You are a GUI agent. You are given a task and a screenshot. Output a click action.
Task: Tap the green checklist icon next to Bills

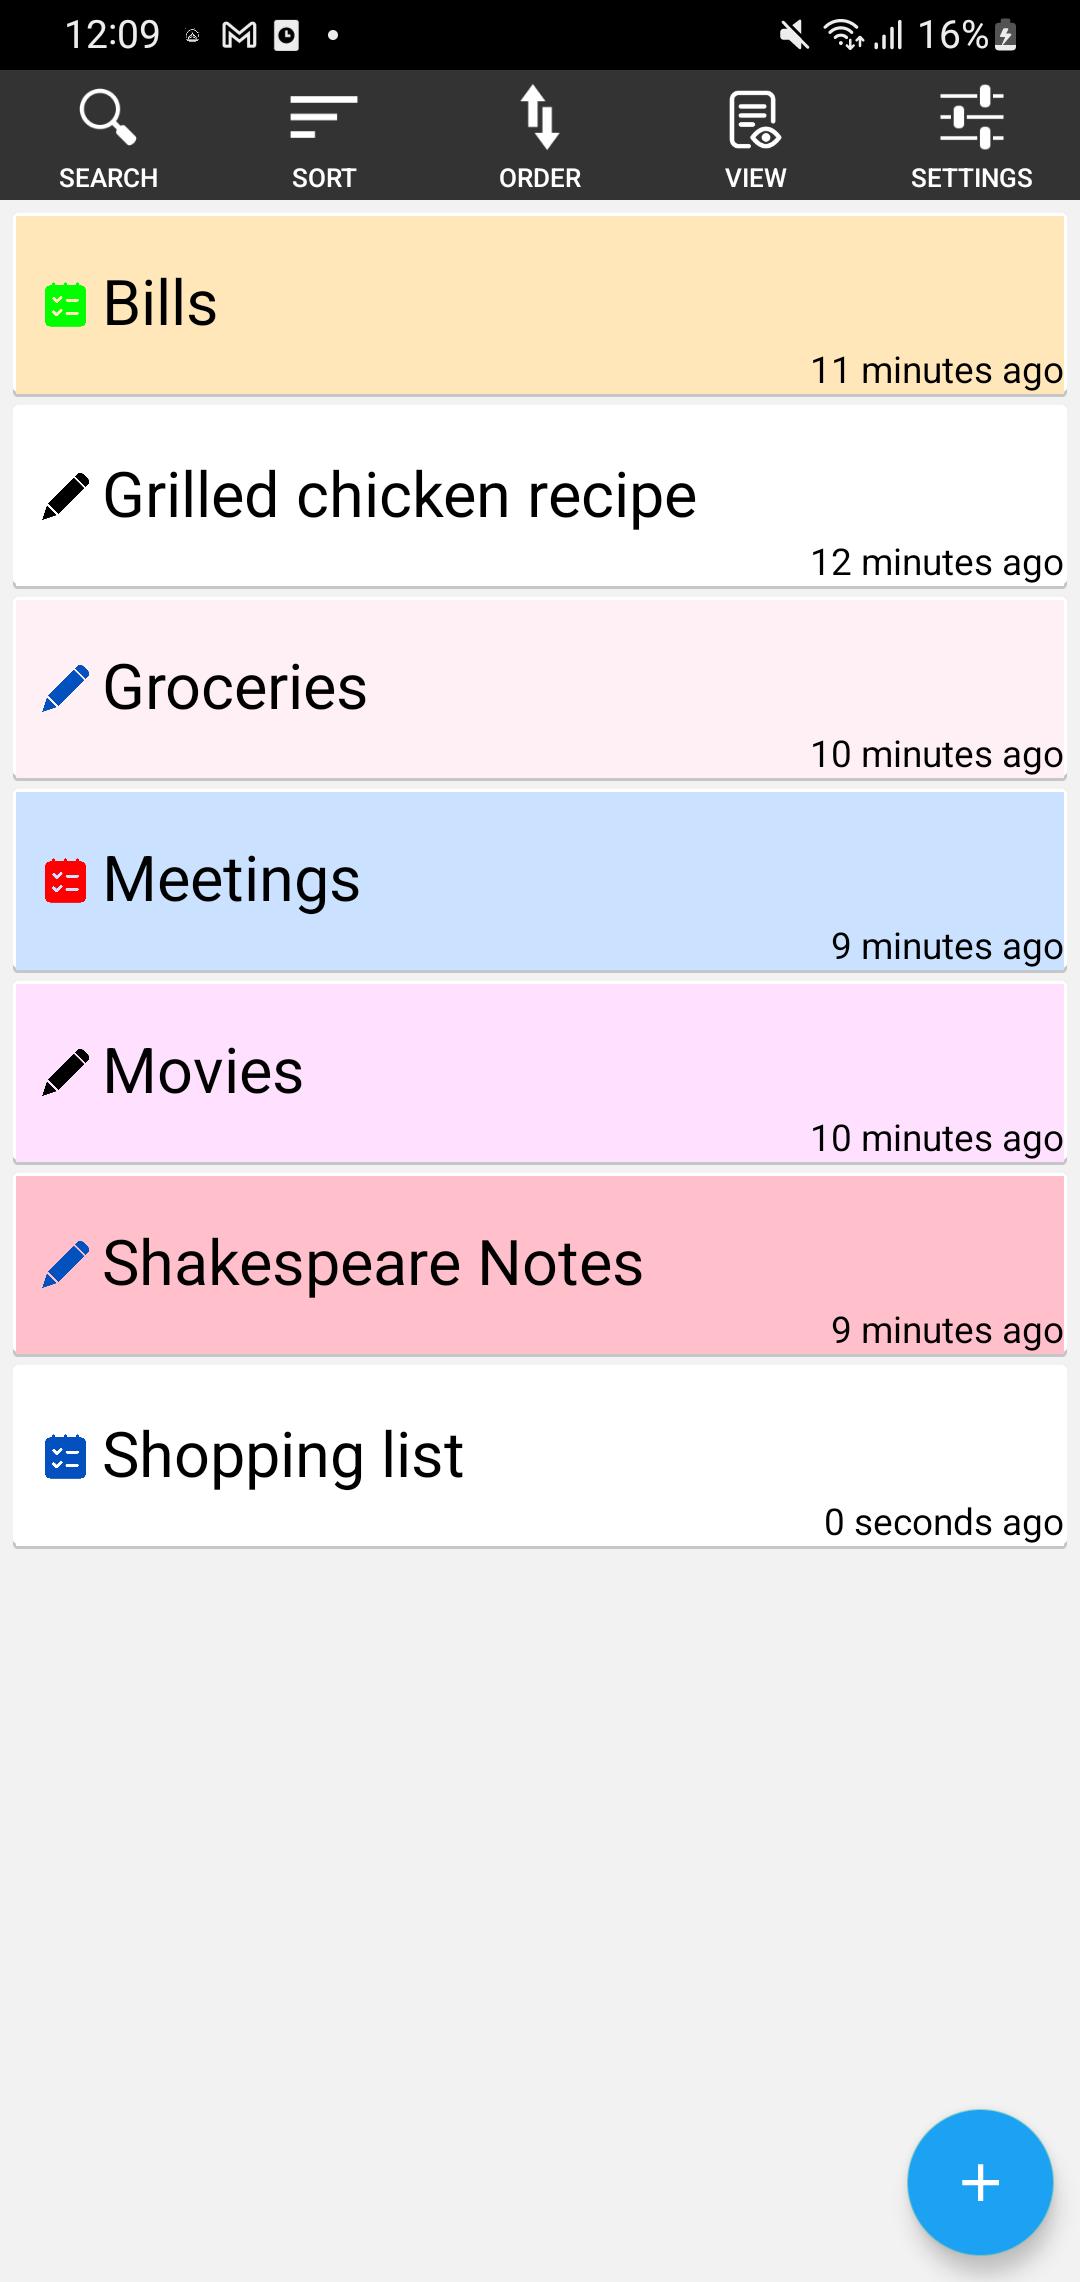tap(65, 305)
